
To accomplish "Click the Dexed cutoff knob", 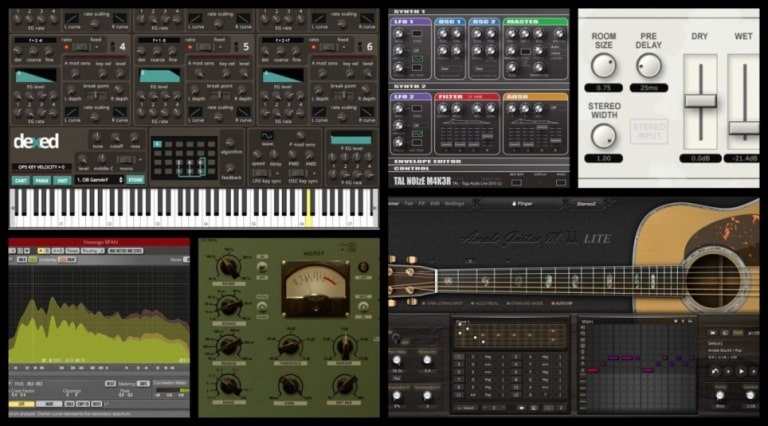I will pyautogui.click(x=116, y=137).
